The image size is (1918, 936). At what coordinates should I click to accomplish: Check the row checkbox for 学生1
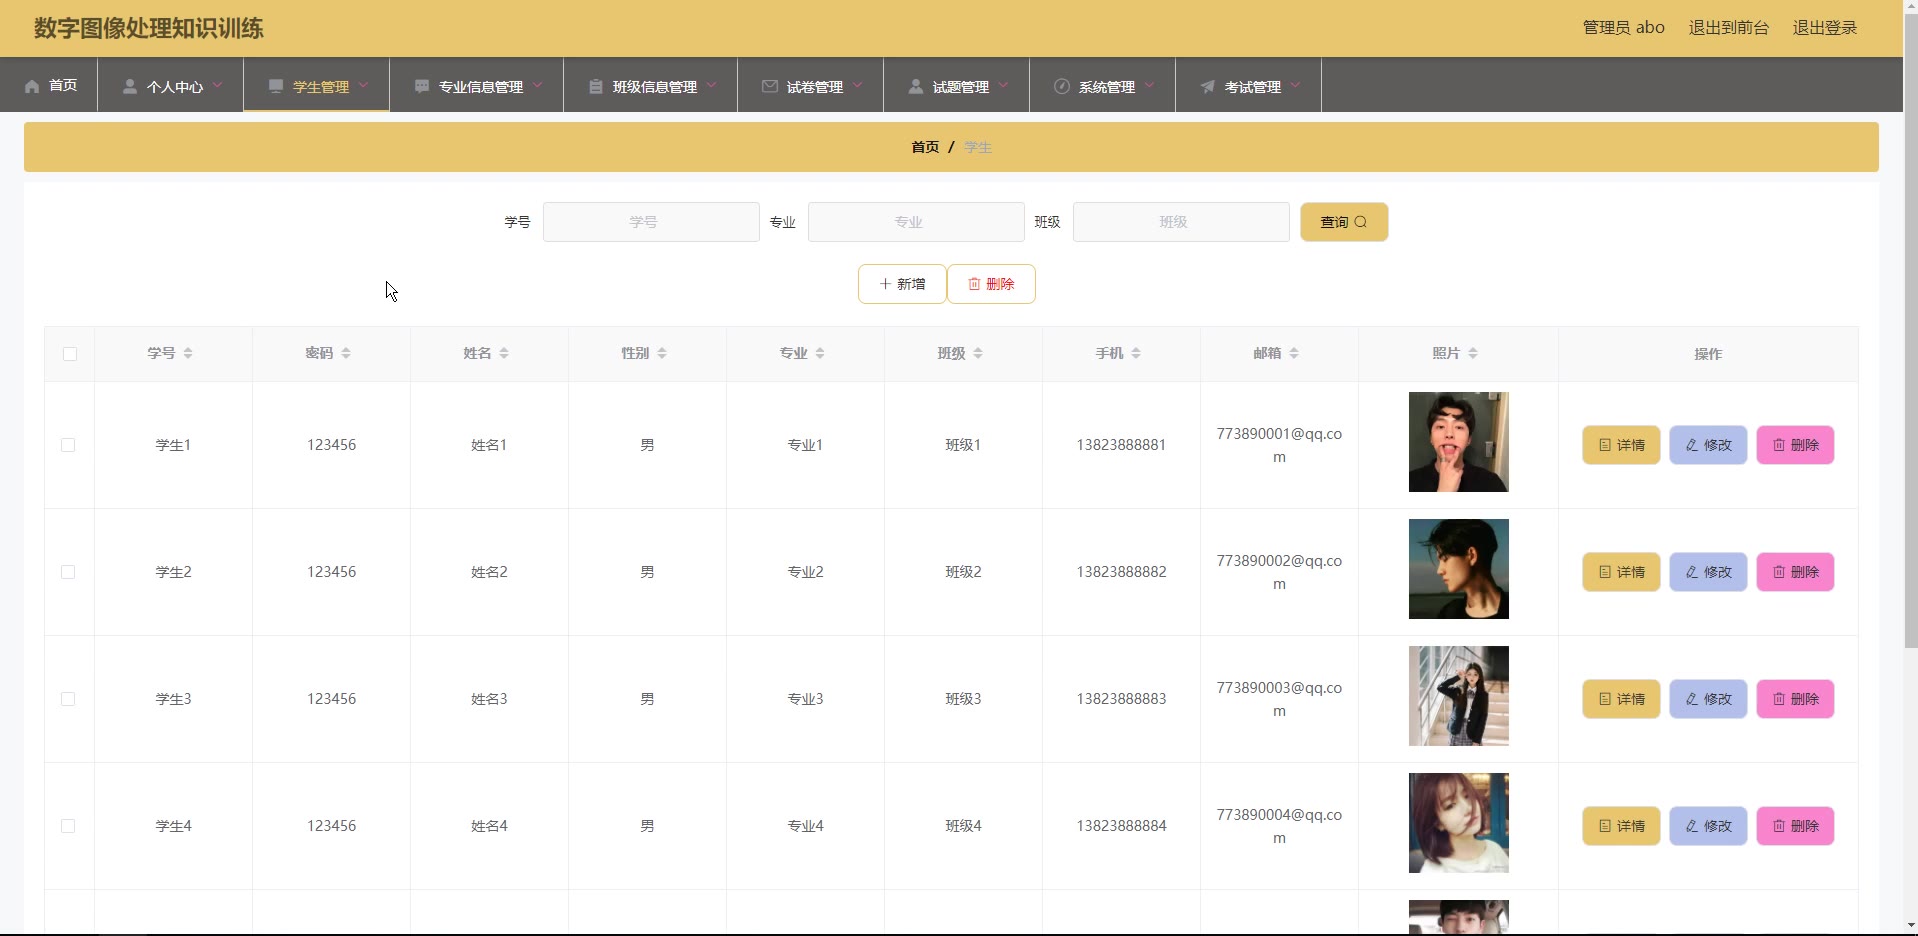[x=68, y=445]
